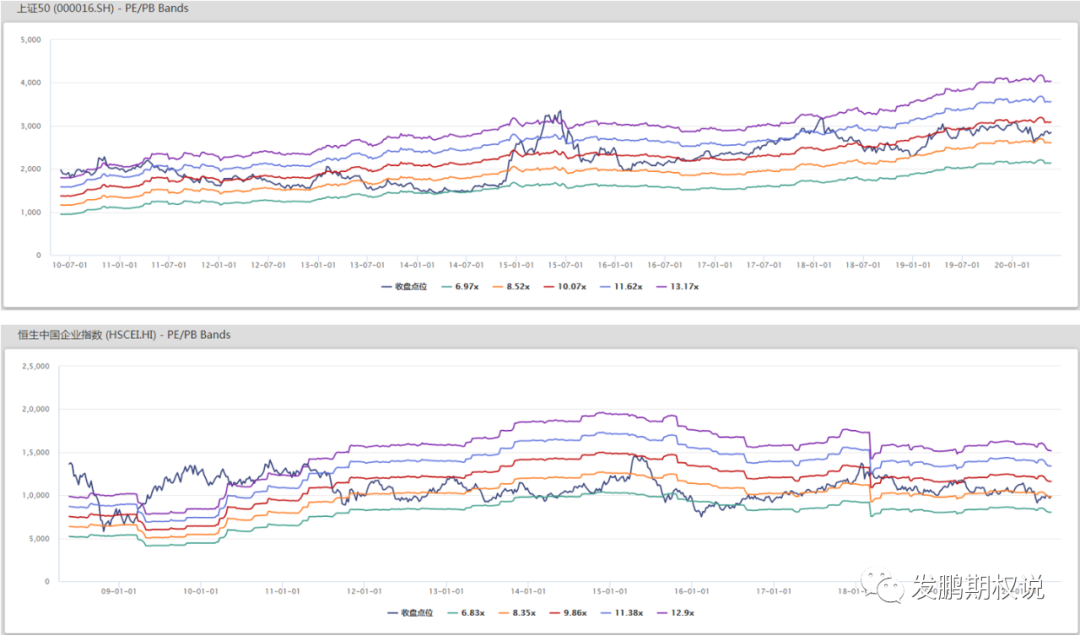The height and width of the screenshot is (635, 1080).
Task: Click the red 10.07x legend marker
Action: [x=551, y=287]
